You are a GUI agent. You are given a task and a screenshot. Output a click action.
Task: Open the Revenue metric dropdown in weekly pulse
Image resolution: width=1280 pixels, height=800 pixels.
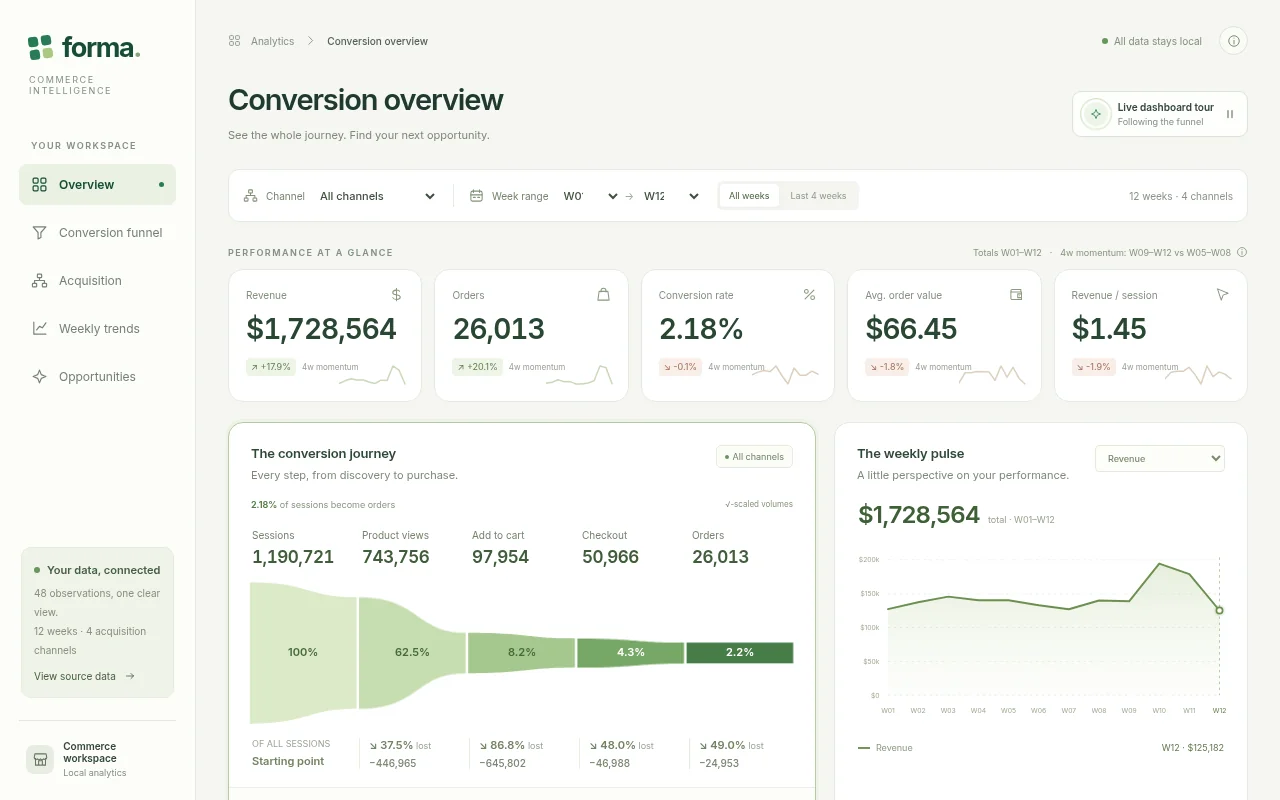point(1160,458)
